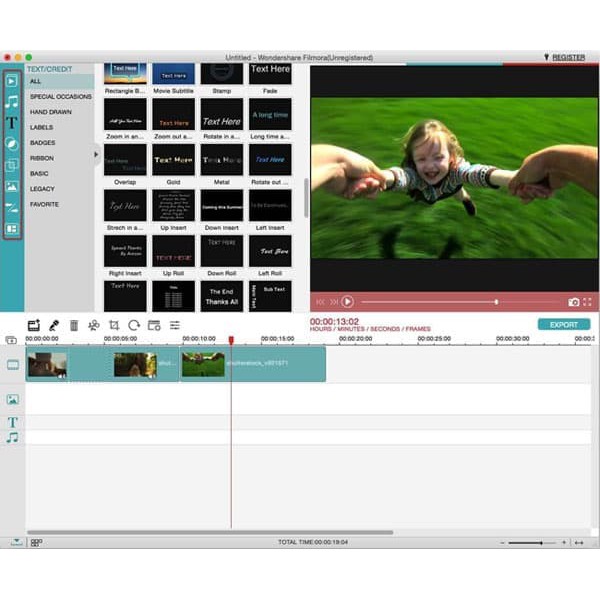Take a snapshot with the camera icon
The height and width of the screenshot is (600, 600).
click(x=573, y=301)
